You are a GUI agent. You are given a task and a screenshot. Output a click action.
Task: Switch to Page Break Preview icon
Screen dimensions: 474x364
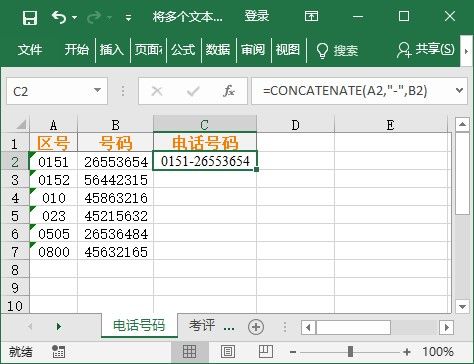click(266, 351)
